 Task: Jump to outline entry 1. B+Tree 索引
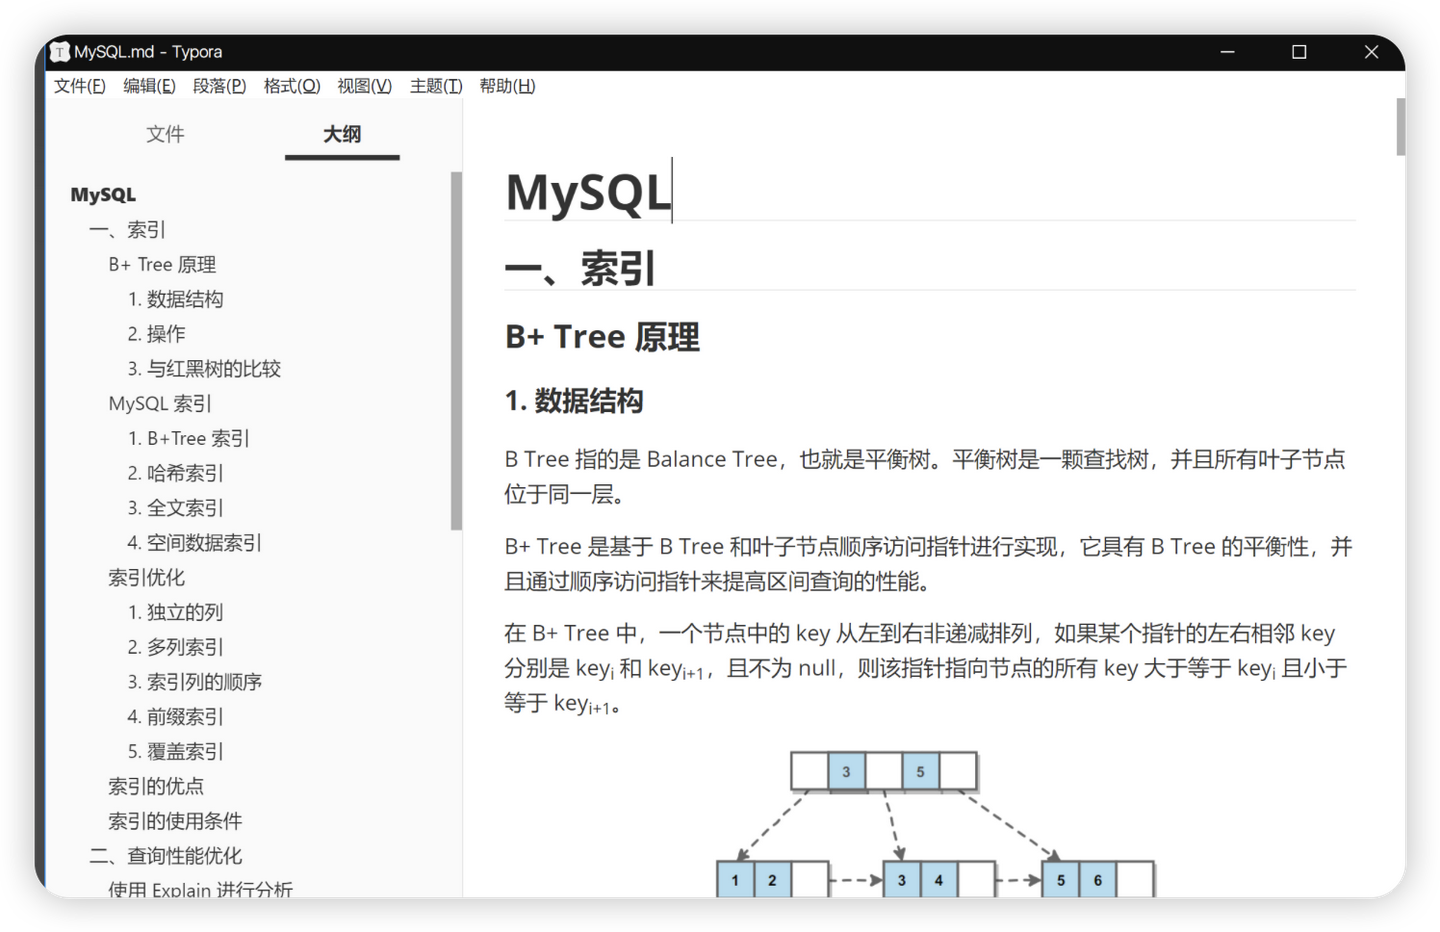coord(188,438)
